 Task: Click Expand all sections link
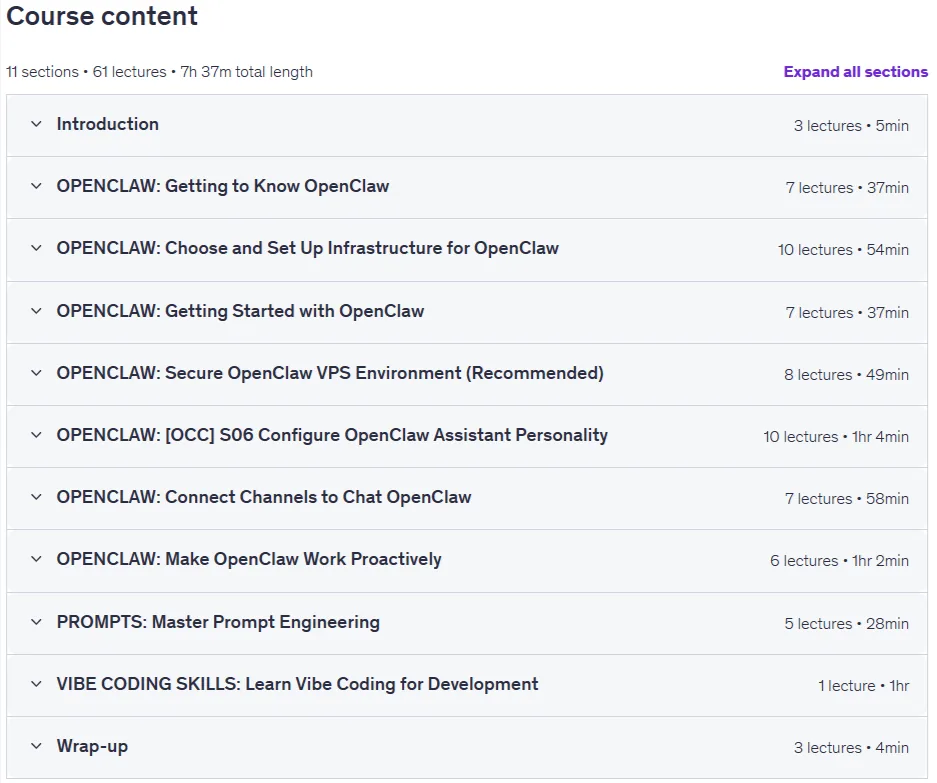[x=856, y=72]
